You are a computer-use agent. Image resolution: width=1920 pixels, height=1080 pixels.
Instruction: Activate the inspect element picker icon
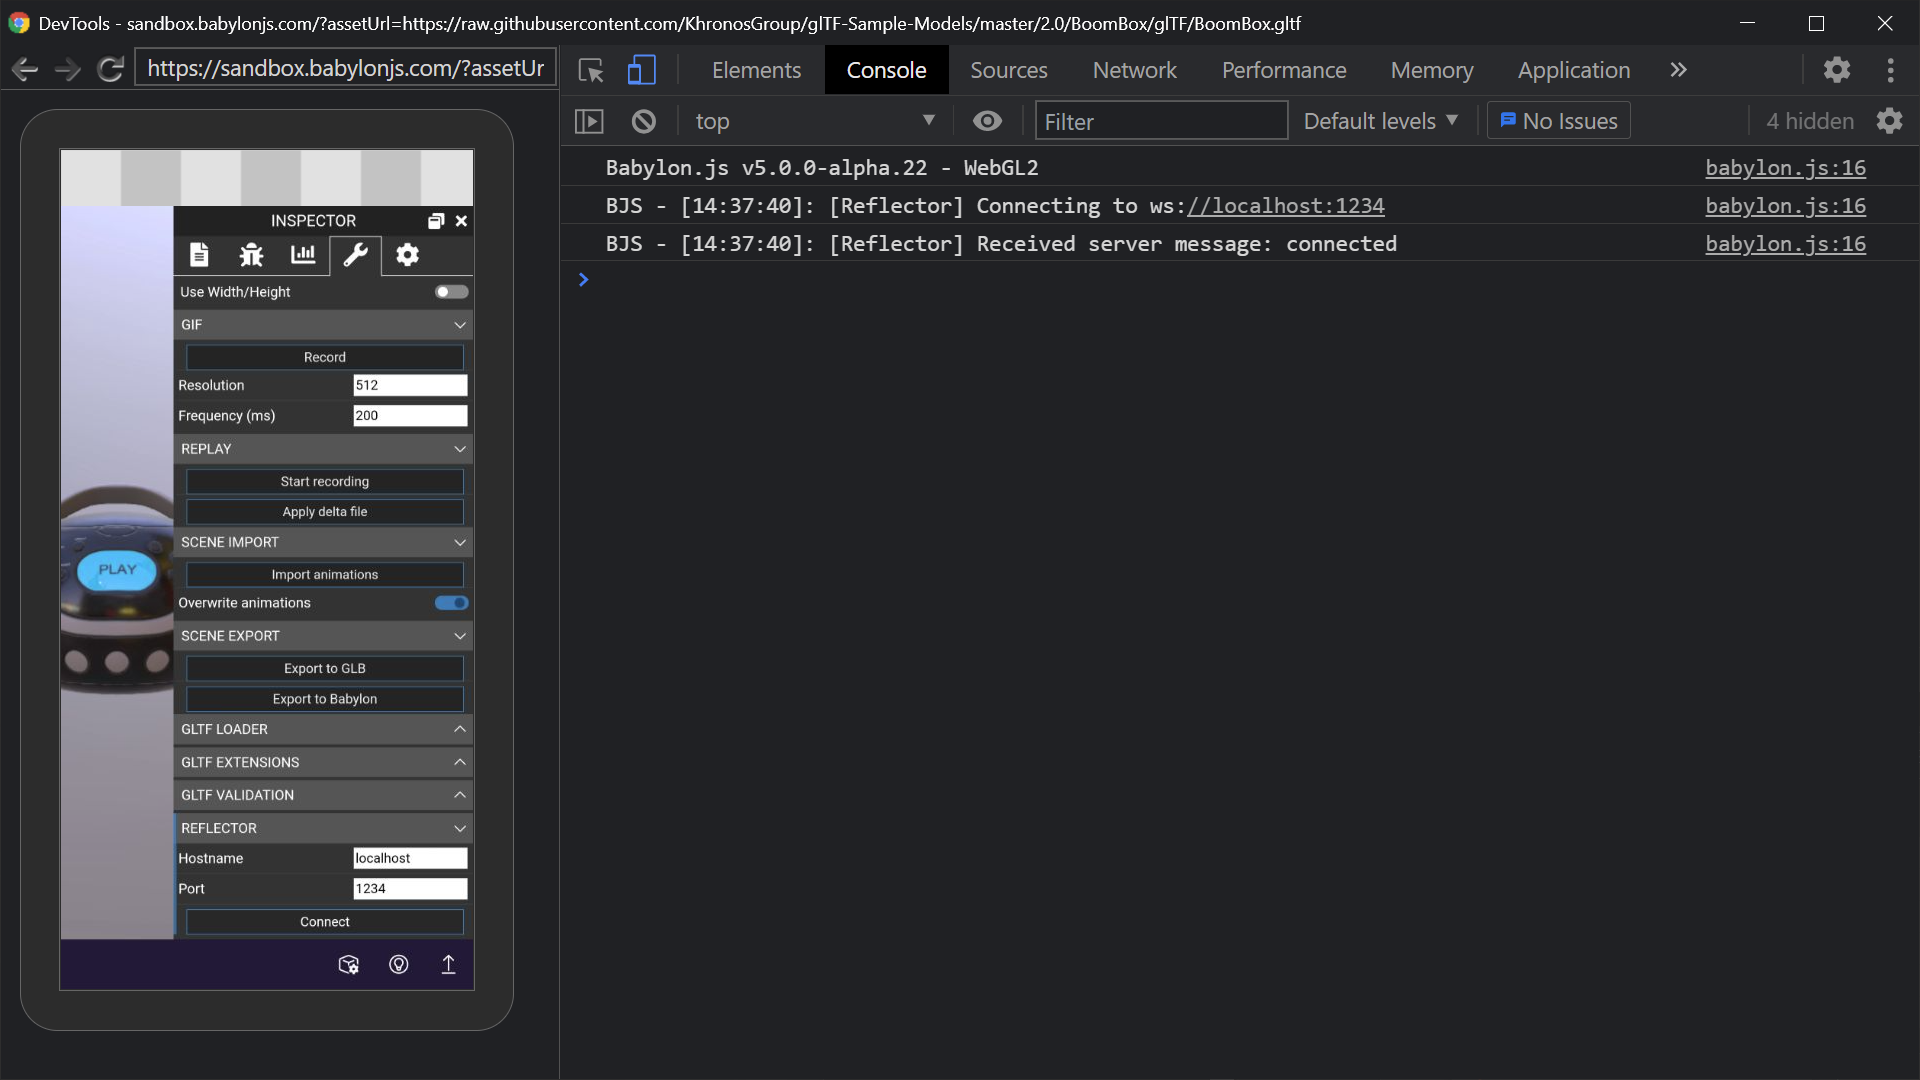[591, 70]
